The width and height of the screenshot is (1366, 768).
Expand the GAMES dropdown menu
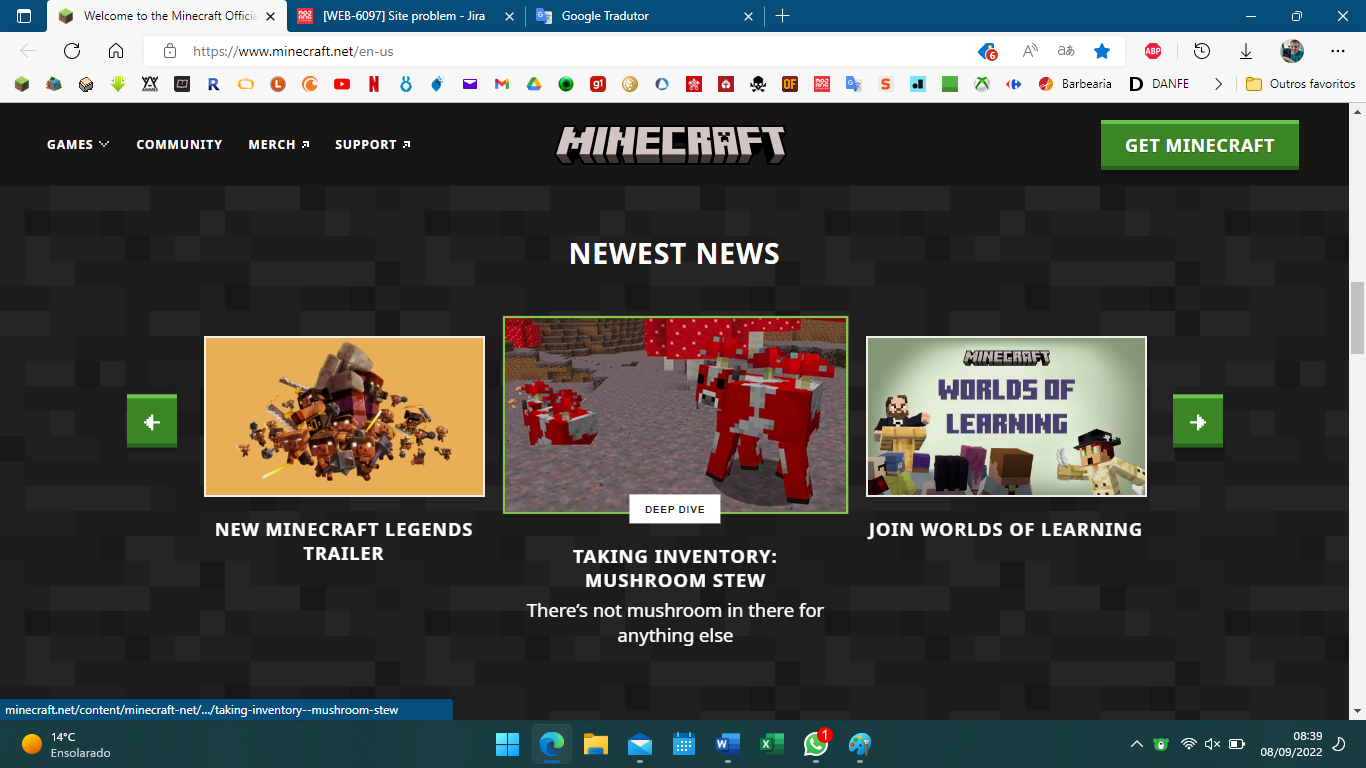click(x=78, y=145)
